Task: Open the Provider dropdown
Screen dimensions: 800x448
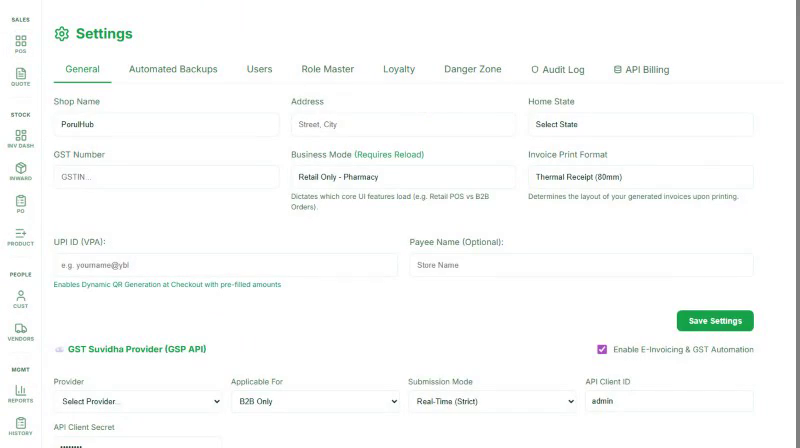Action: click(x=138, y=402)
